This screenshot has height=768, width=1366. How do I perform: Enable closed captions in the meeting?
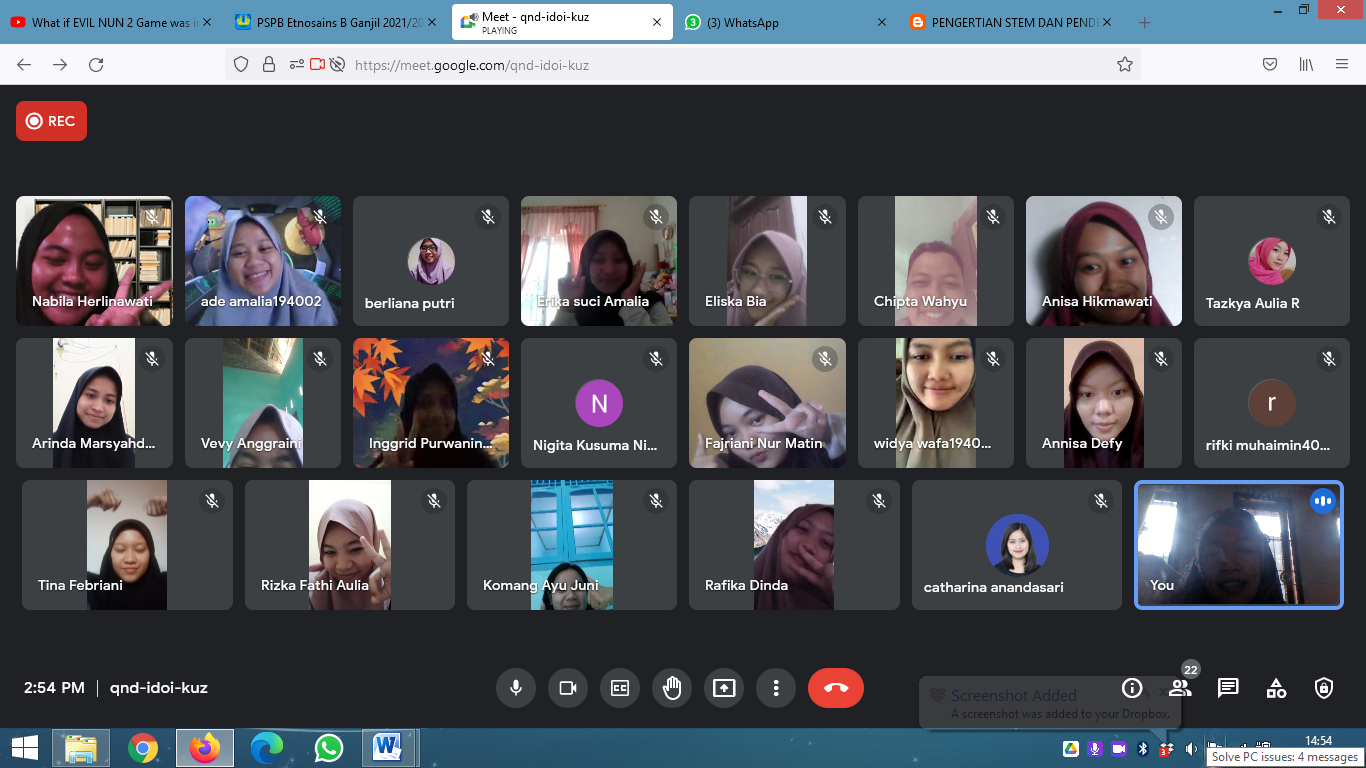620,688
